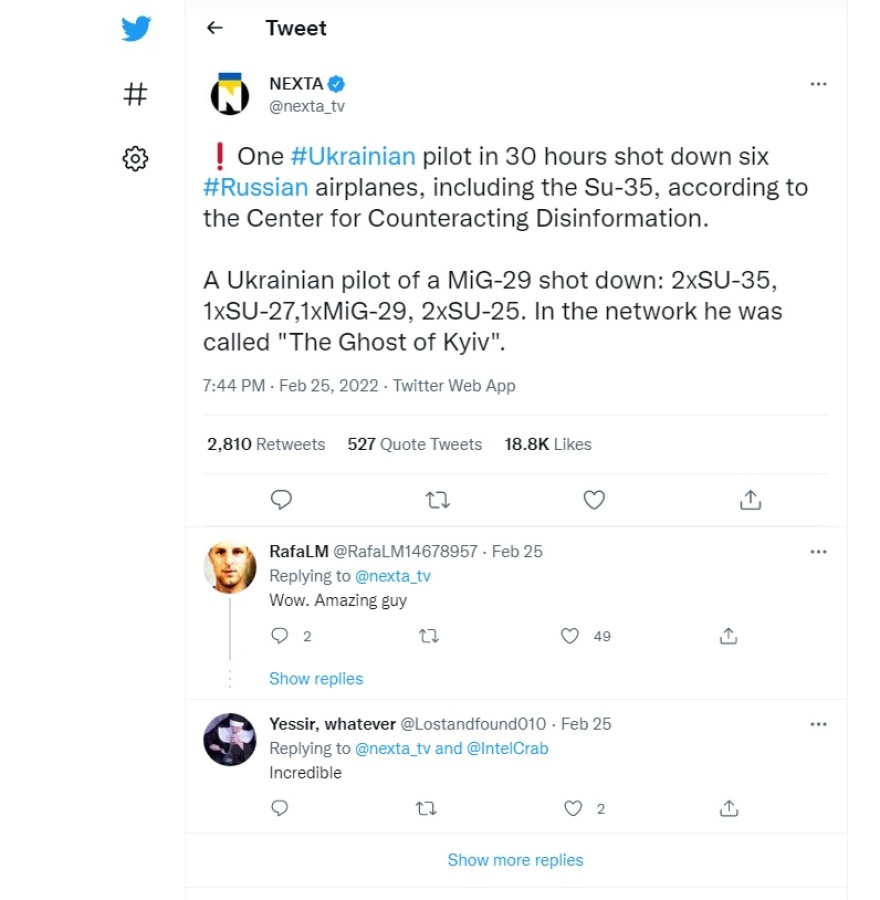Go back with the left arrow
Screen dimensions: 880x900
tap(214, 28)
